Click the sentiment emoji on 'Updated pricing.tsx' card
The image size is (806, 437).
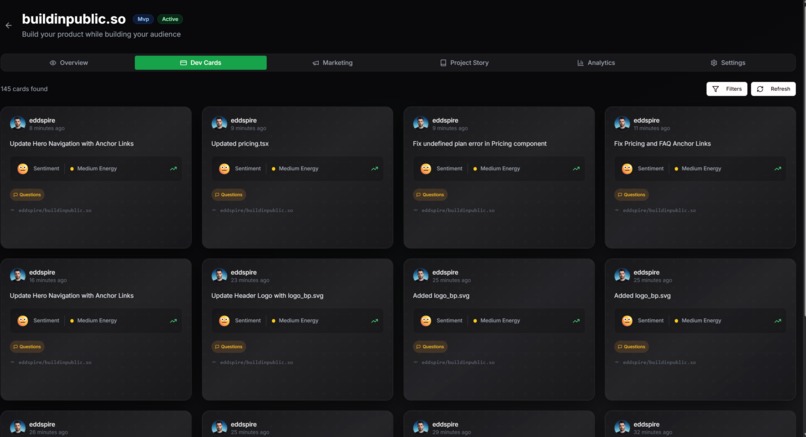click(224, 169)
